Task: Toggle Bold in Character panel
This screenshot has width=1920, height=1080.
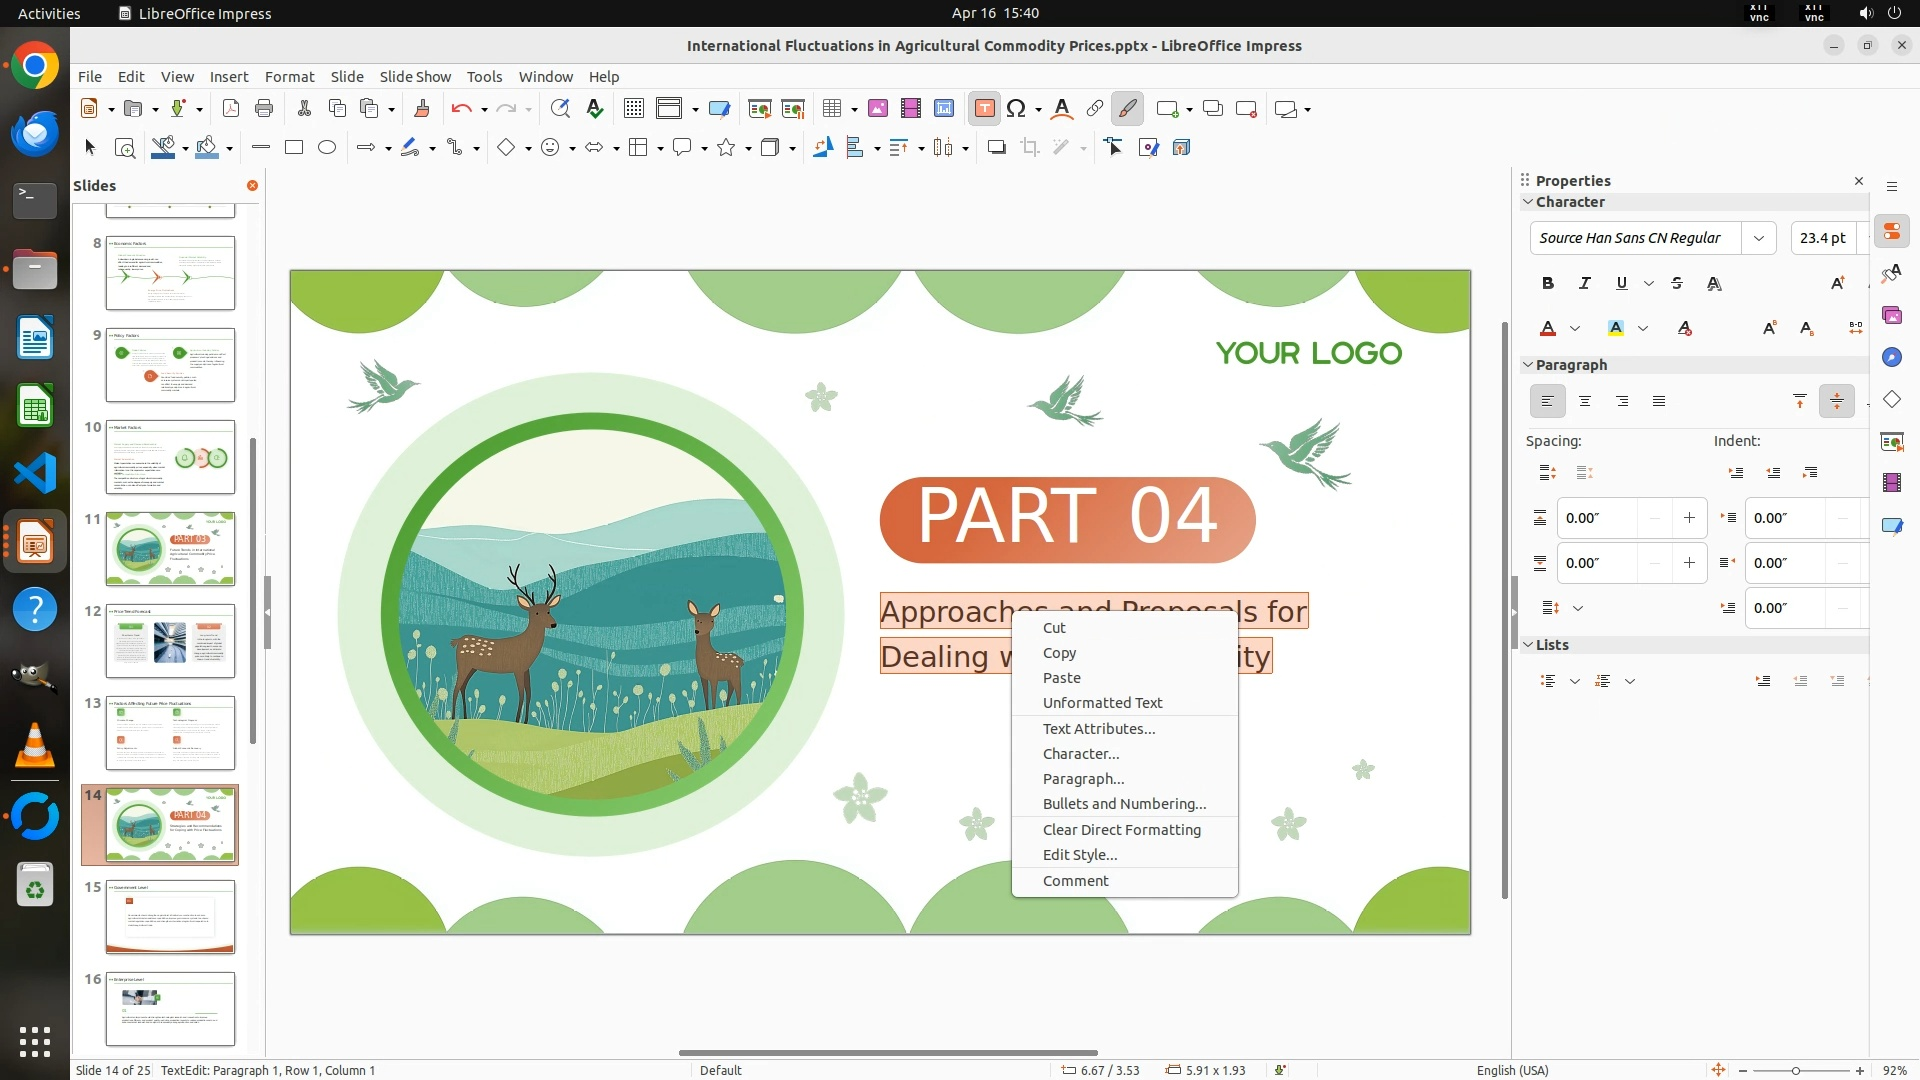Action: click(1547, 284)
